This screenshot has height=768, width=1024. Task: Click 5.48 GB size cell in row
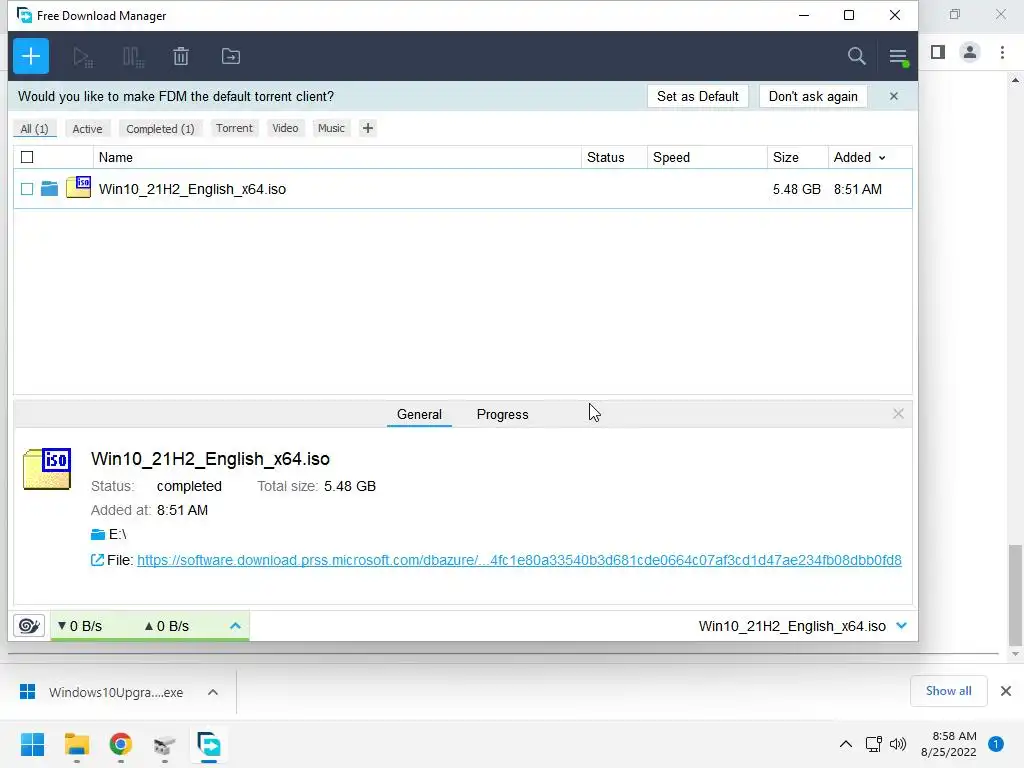pyautogui.click(x=796, y=189)
